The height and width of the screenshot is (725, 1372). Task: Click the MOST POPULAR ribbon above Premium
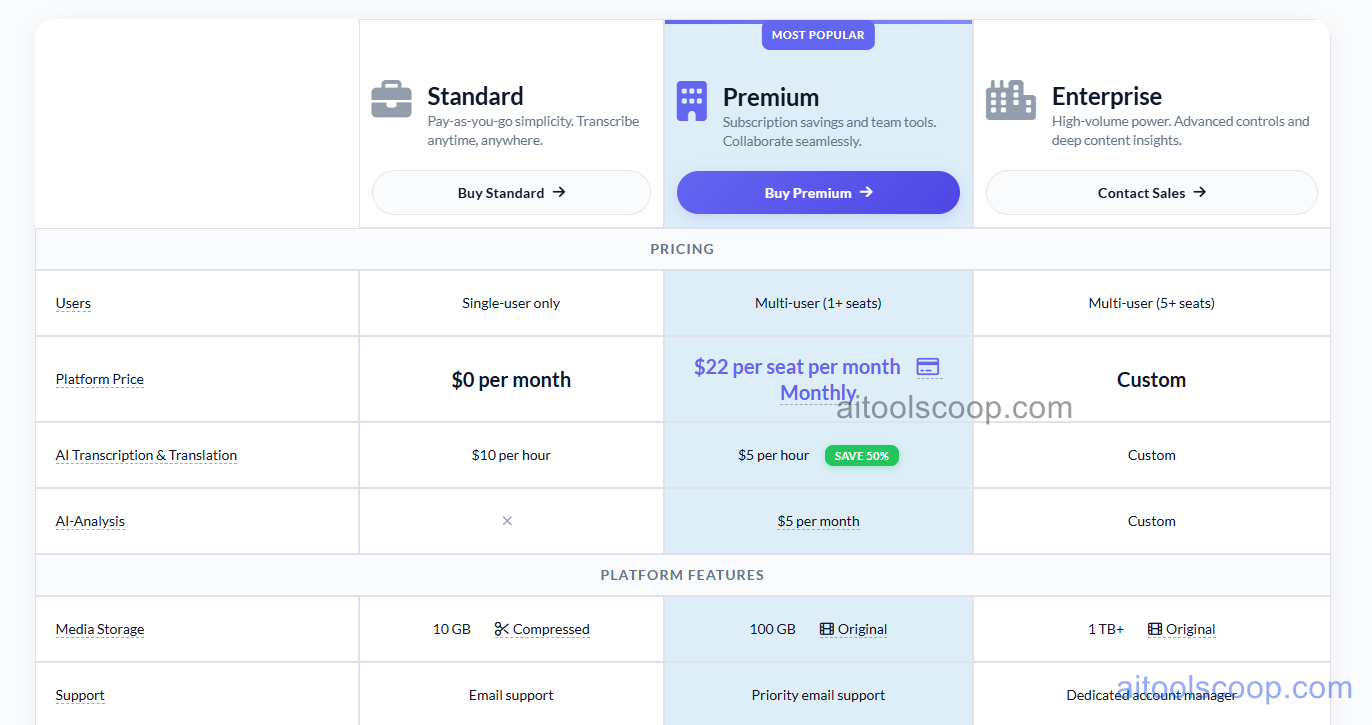[x=818, y=35]
